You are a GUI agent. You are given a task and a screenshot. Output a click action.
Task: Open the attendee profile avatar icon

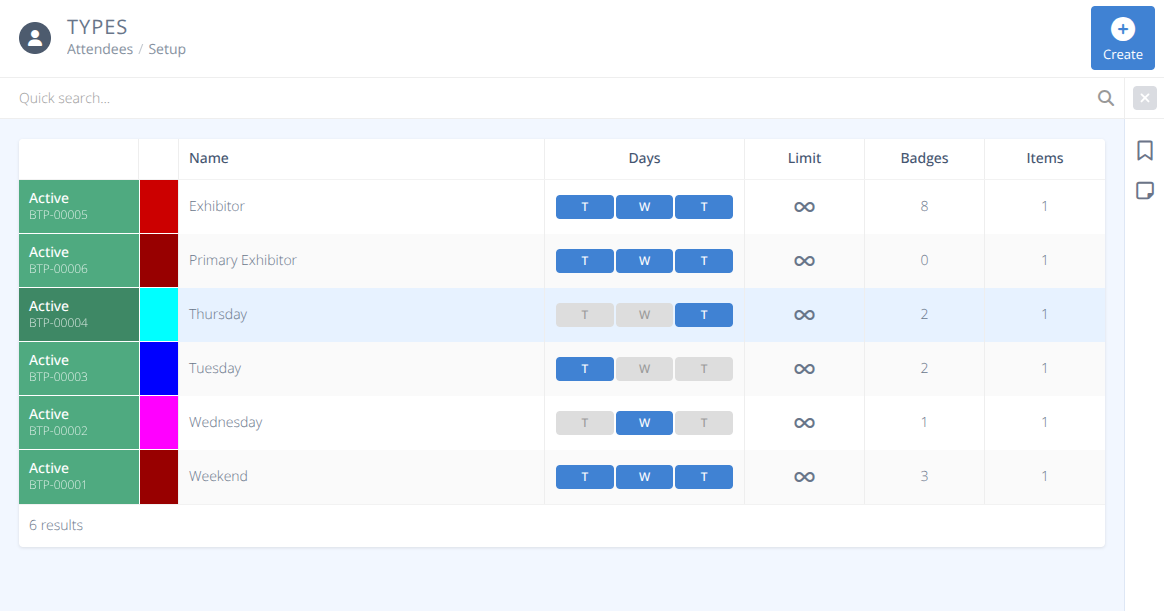35,37
